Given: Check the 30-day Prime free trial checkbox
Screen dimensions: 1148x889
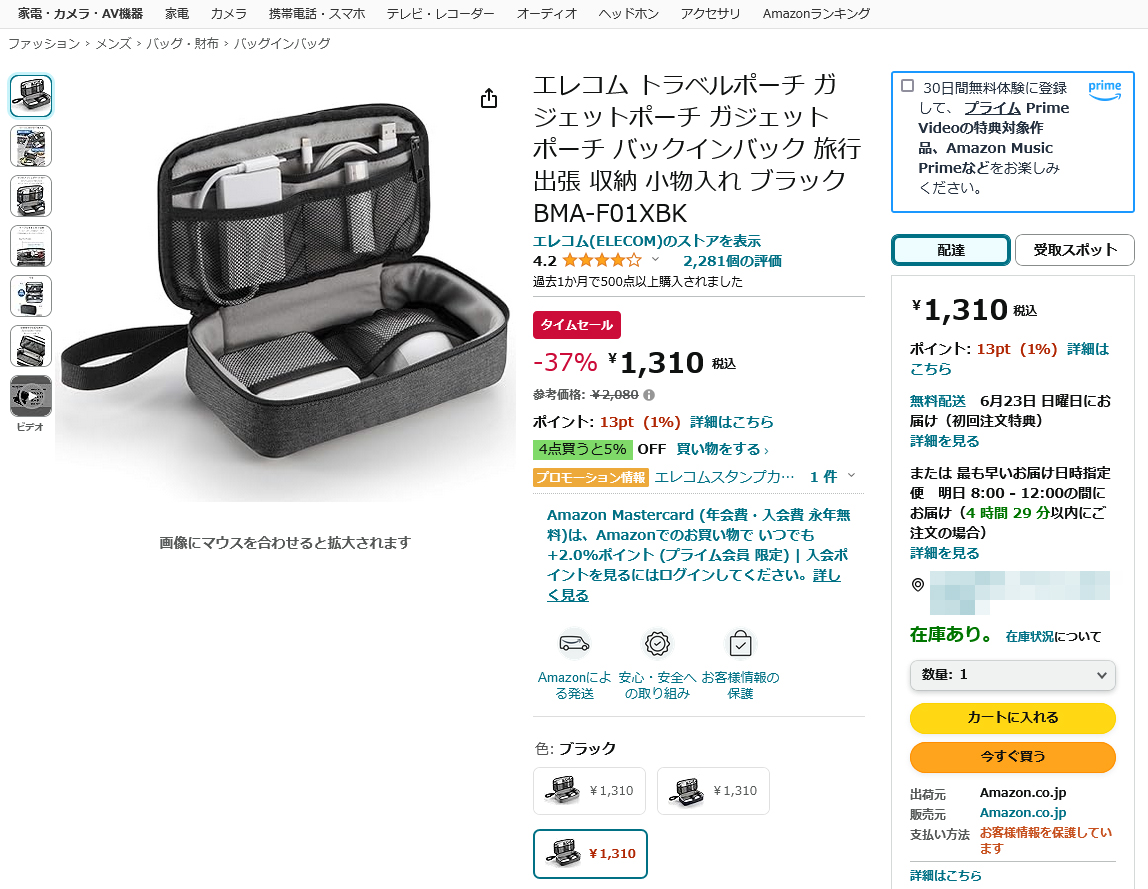Looking at the screenshot, I should [908, 86].
